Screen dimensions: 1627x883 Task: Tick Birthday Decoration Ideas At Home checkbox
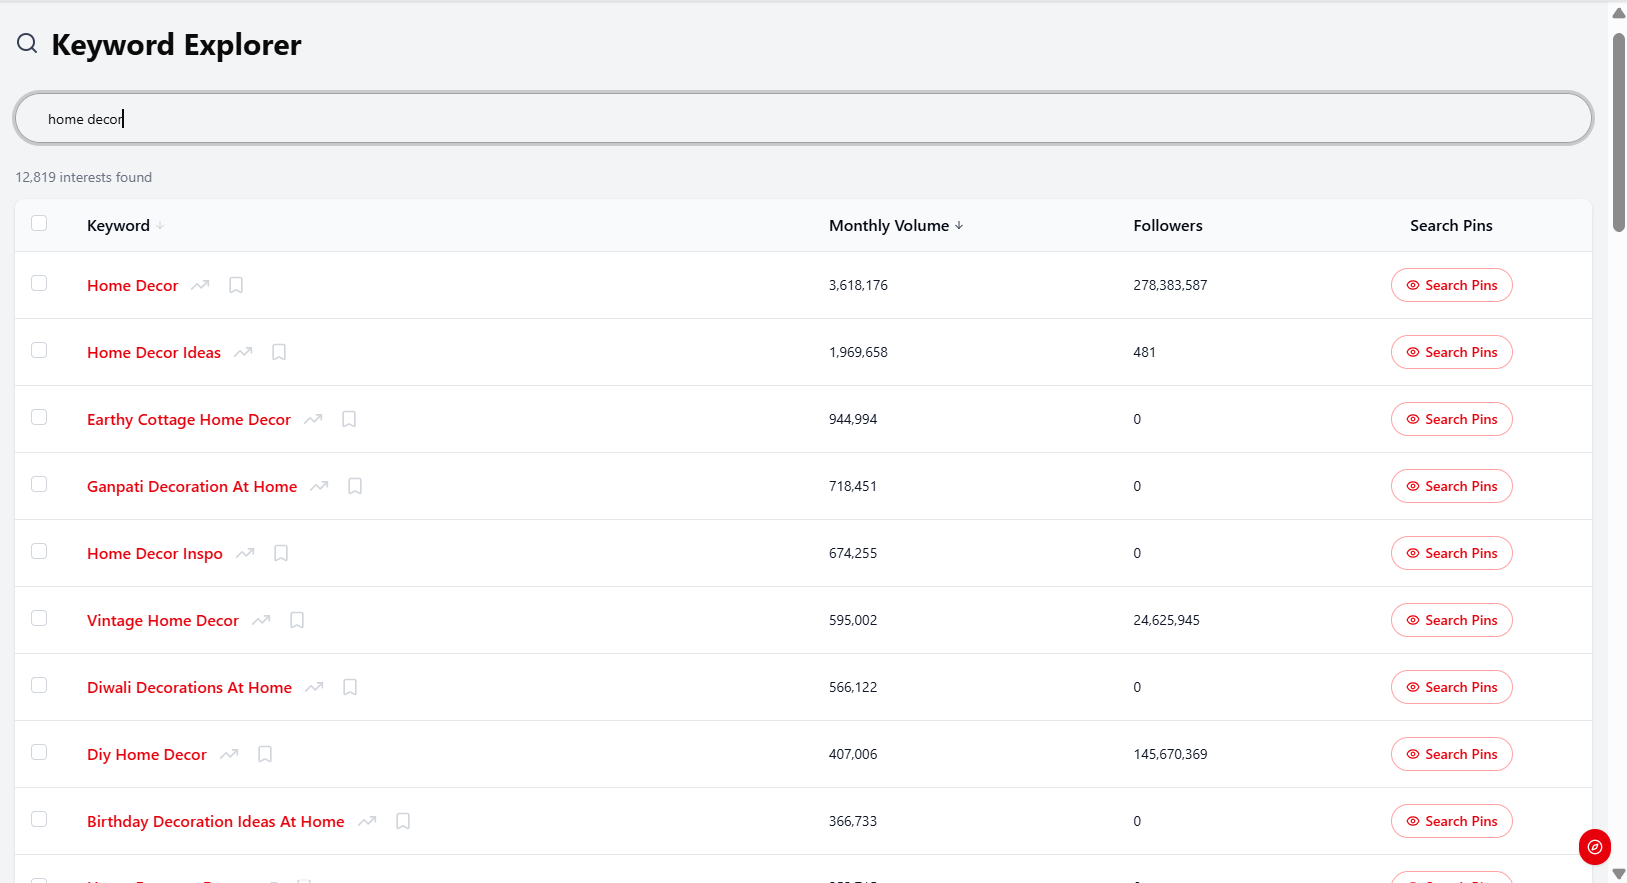click(x=39, y=819)
